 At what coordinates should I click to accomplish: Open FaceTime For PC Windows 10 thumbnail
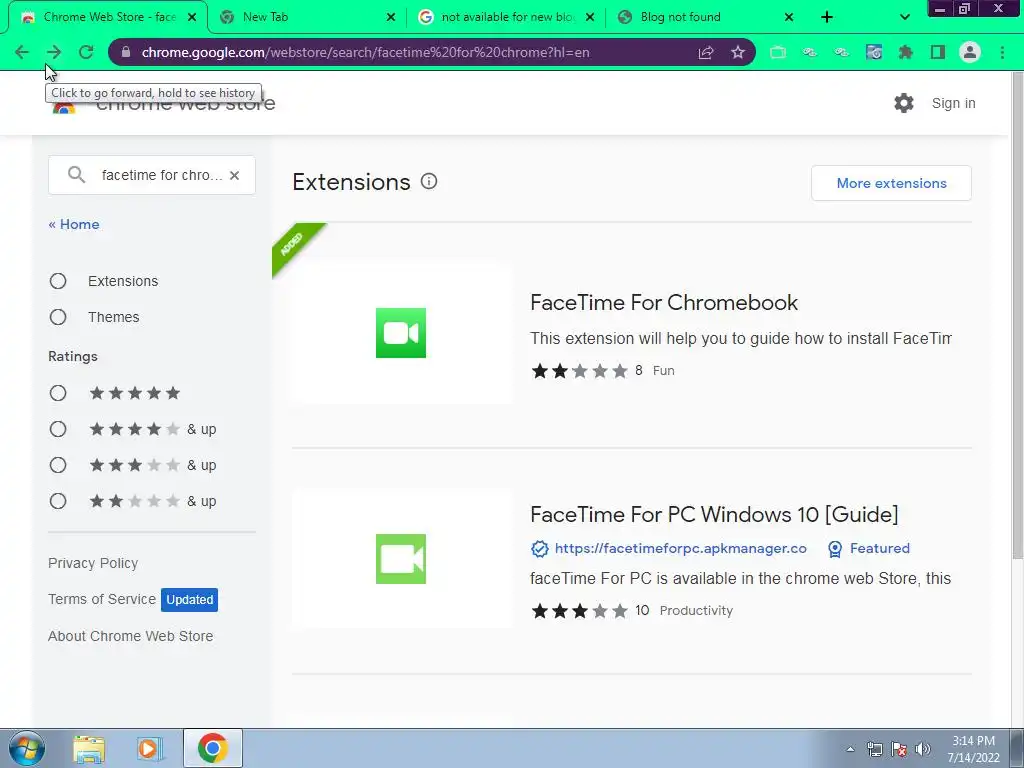(x=401, y=559)
